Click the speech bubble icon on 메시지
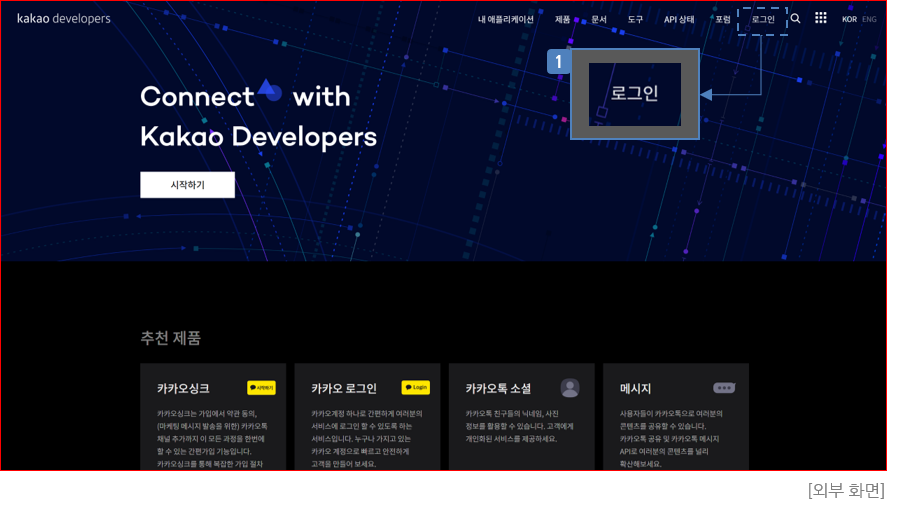This screenshot has width=901, height=510. (724, 388)
